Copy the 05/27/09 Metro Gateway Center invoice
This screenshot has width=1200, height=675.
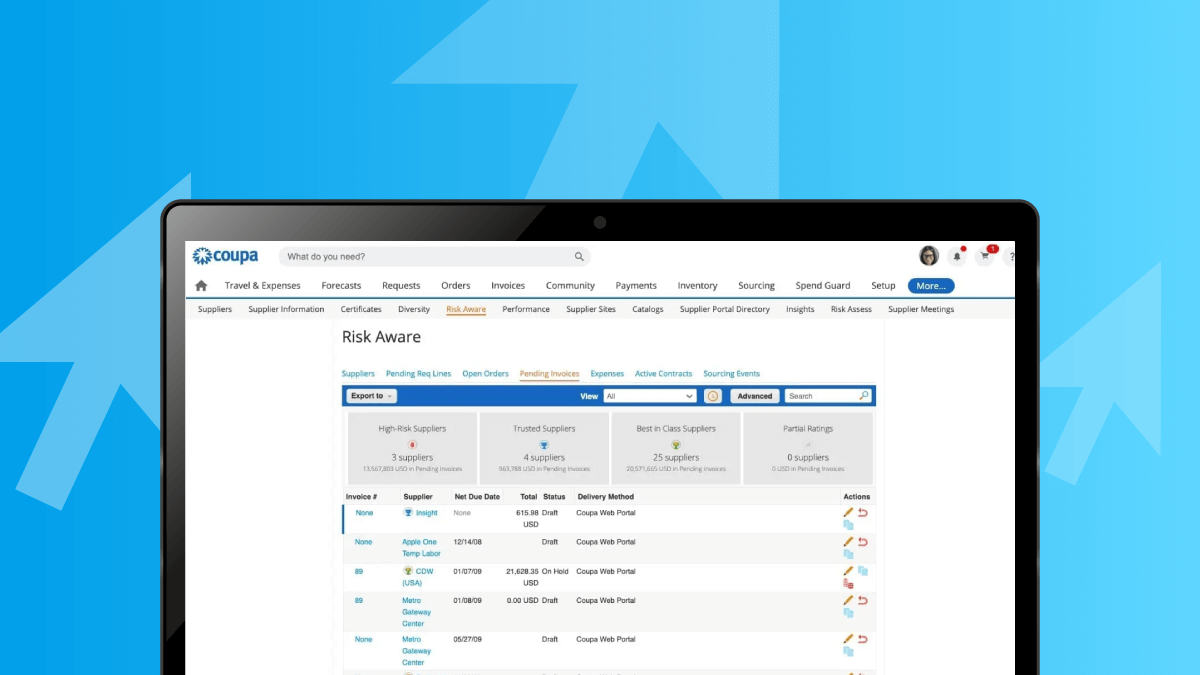[x=848, y=651]
